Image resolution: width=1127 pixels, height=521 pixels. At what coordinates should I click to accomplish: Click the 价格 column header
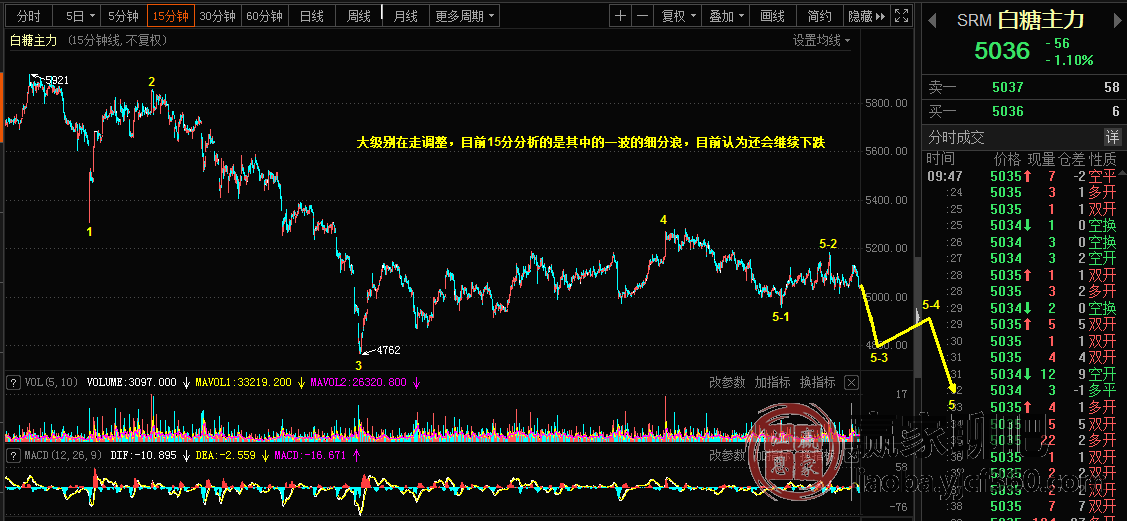click(x=1007, y=159)
